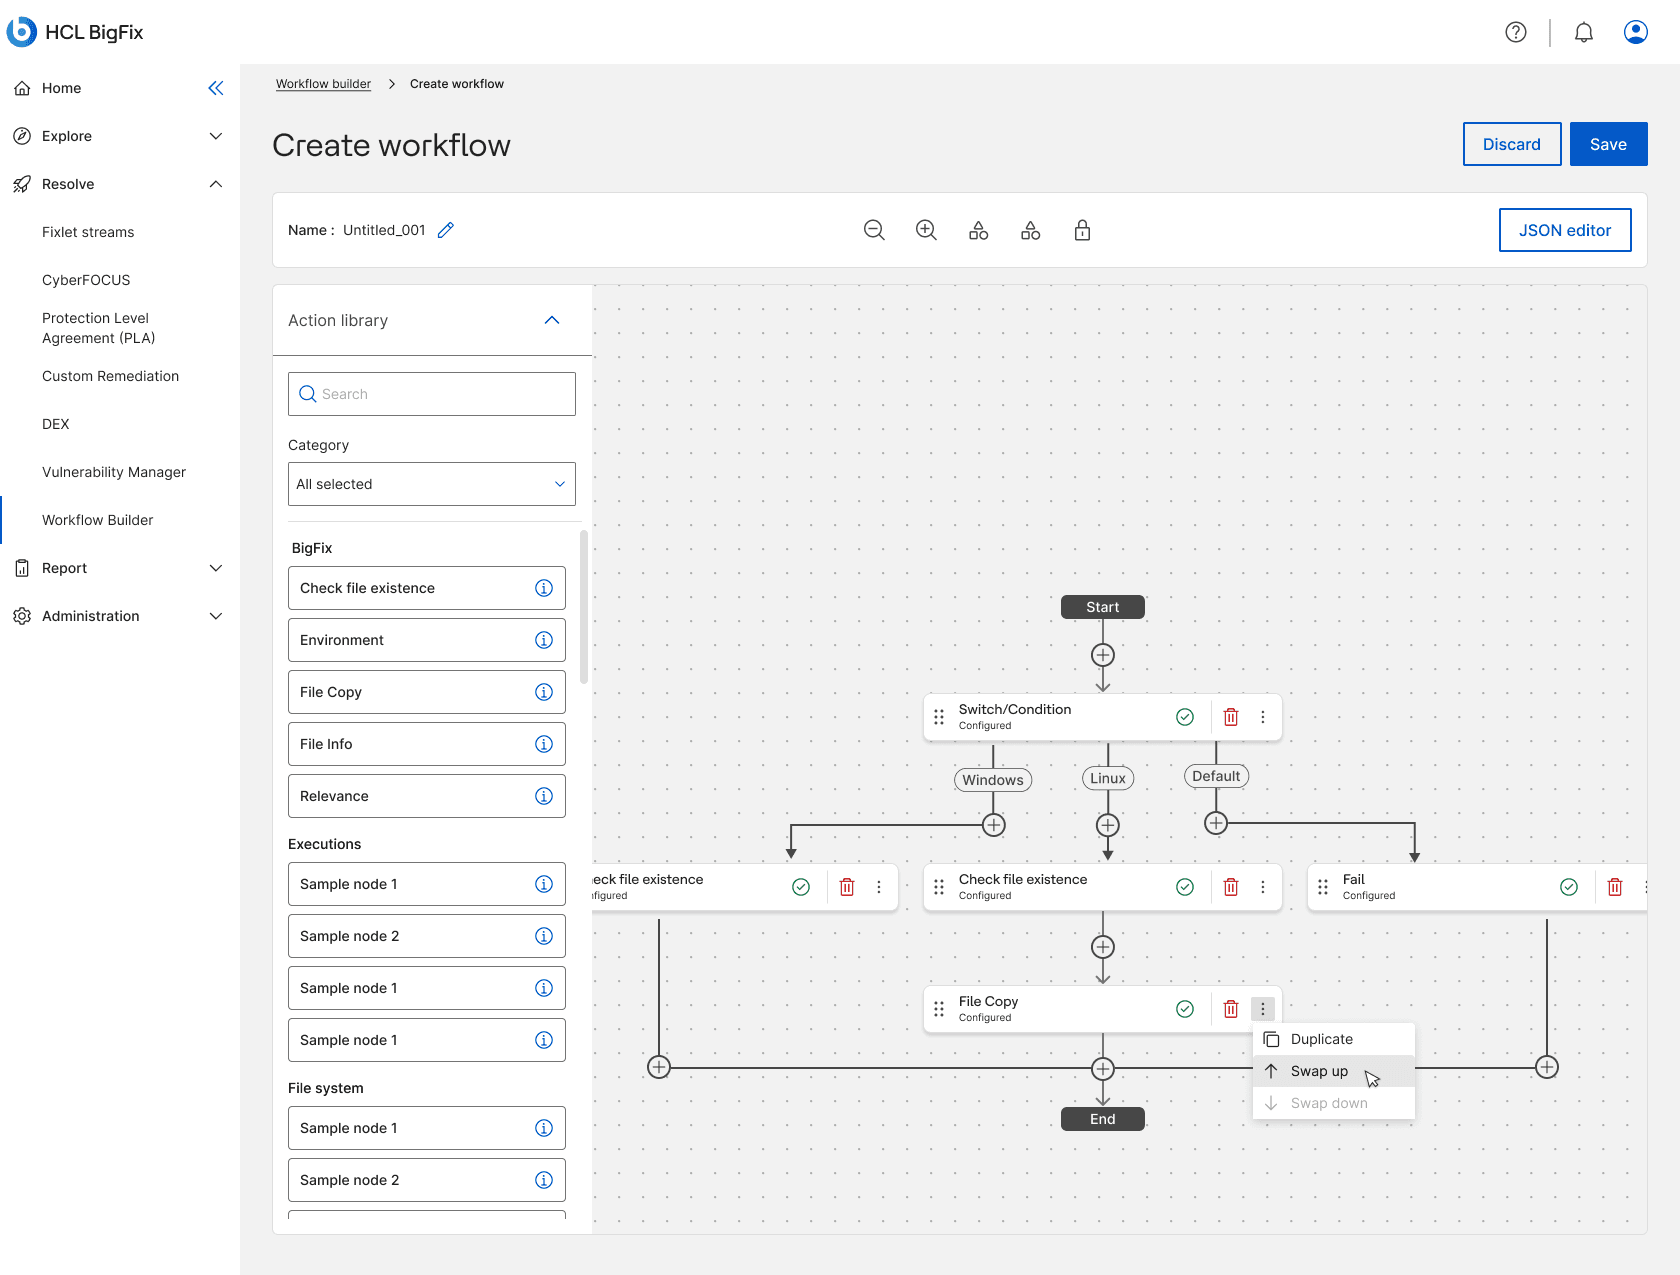Zoom out the workflow canvas
The image size is (1680, 1275).
pos(874,230)
